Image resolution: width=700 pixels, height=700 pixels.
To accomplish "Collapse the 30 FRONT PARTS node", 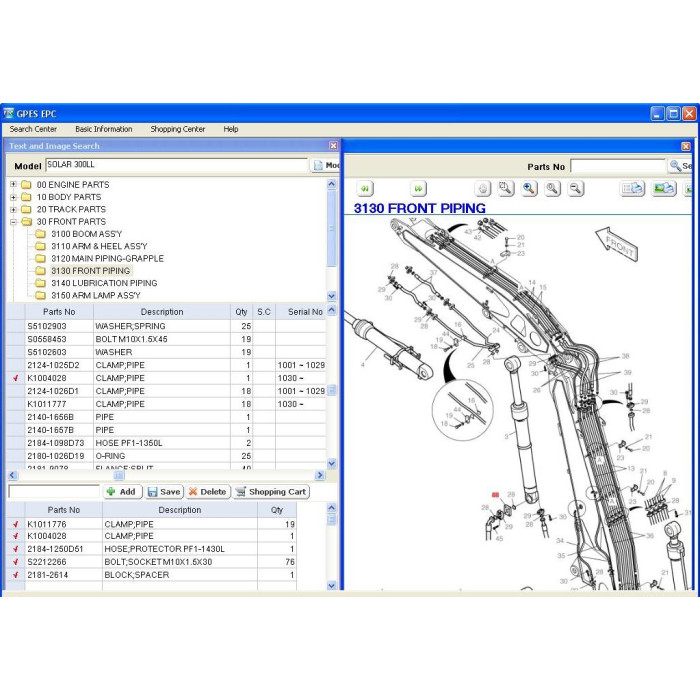I will point(13,221).
